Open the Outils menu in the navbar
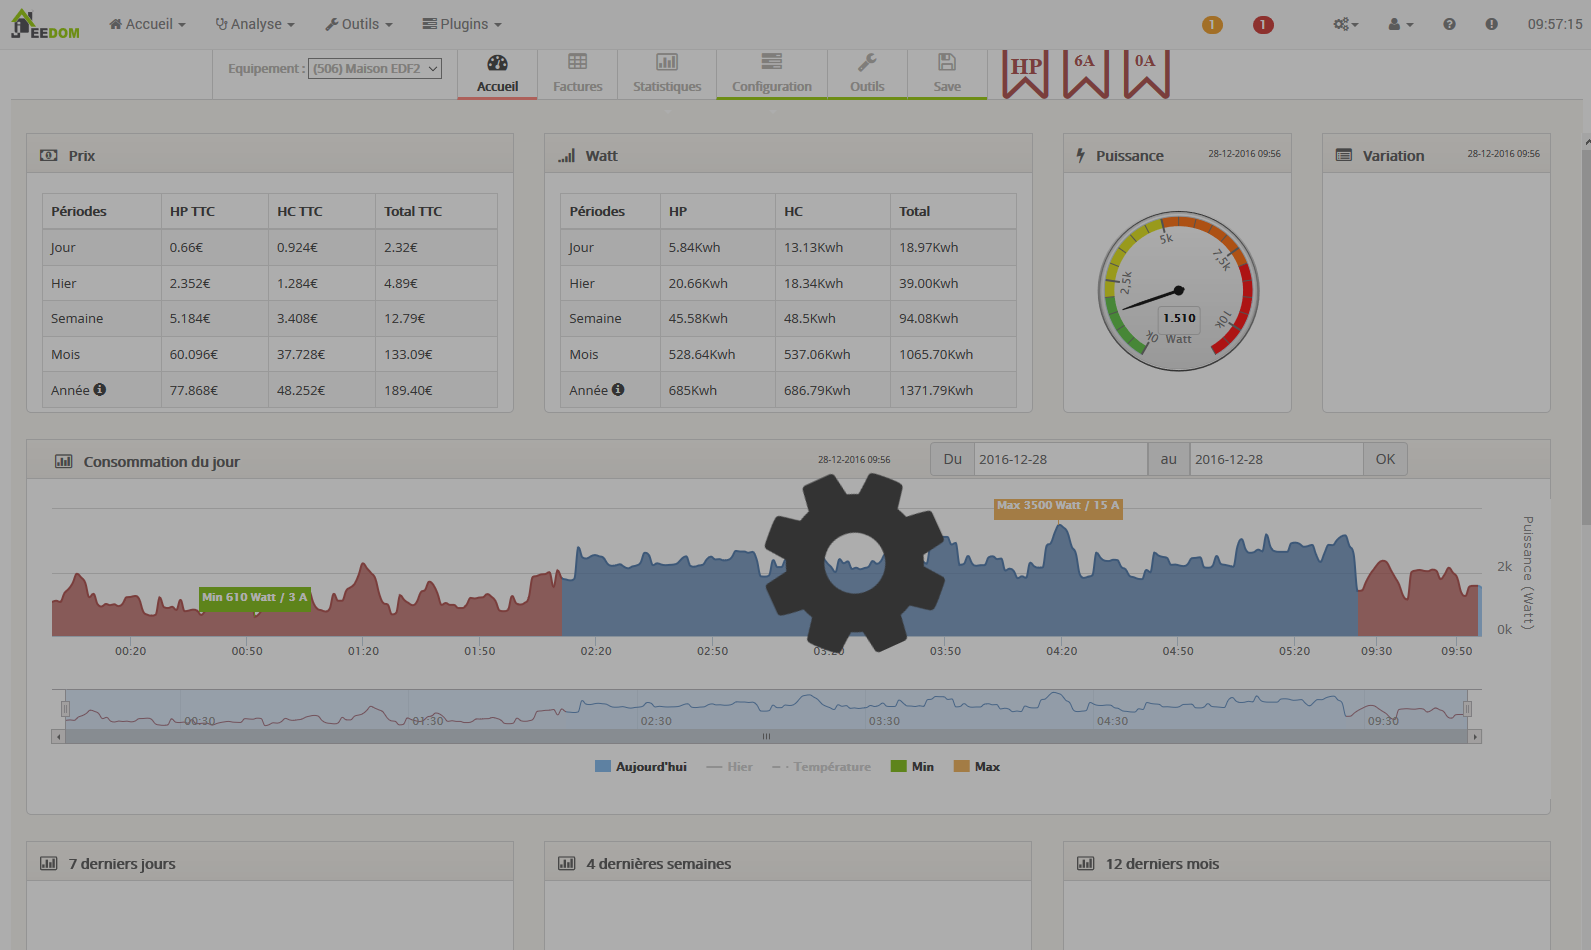Image resolution: width=1591 pixels, height=950 pixels. [359, 24]
